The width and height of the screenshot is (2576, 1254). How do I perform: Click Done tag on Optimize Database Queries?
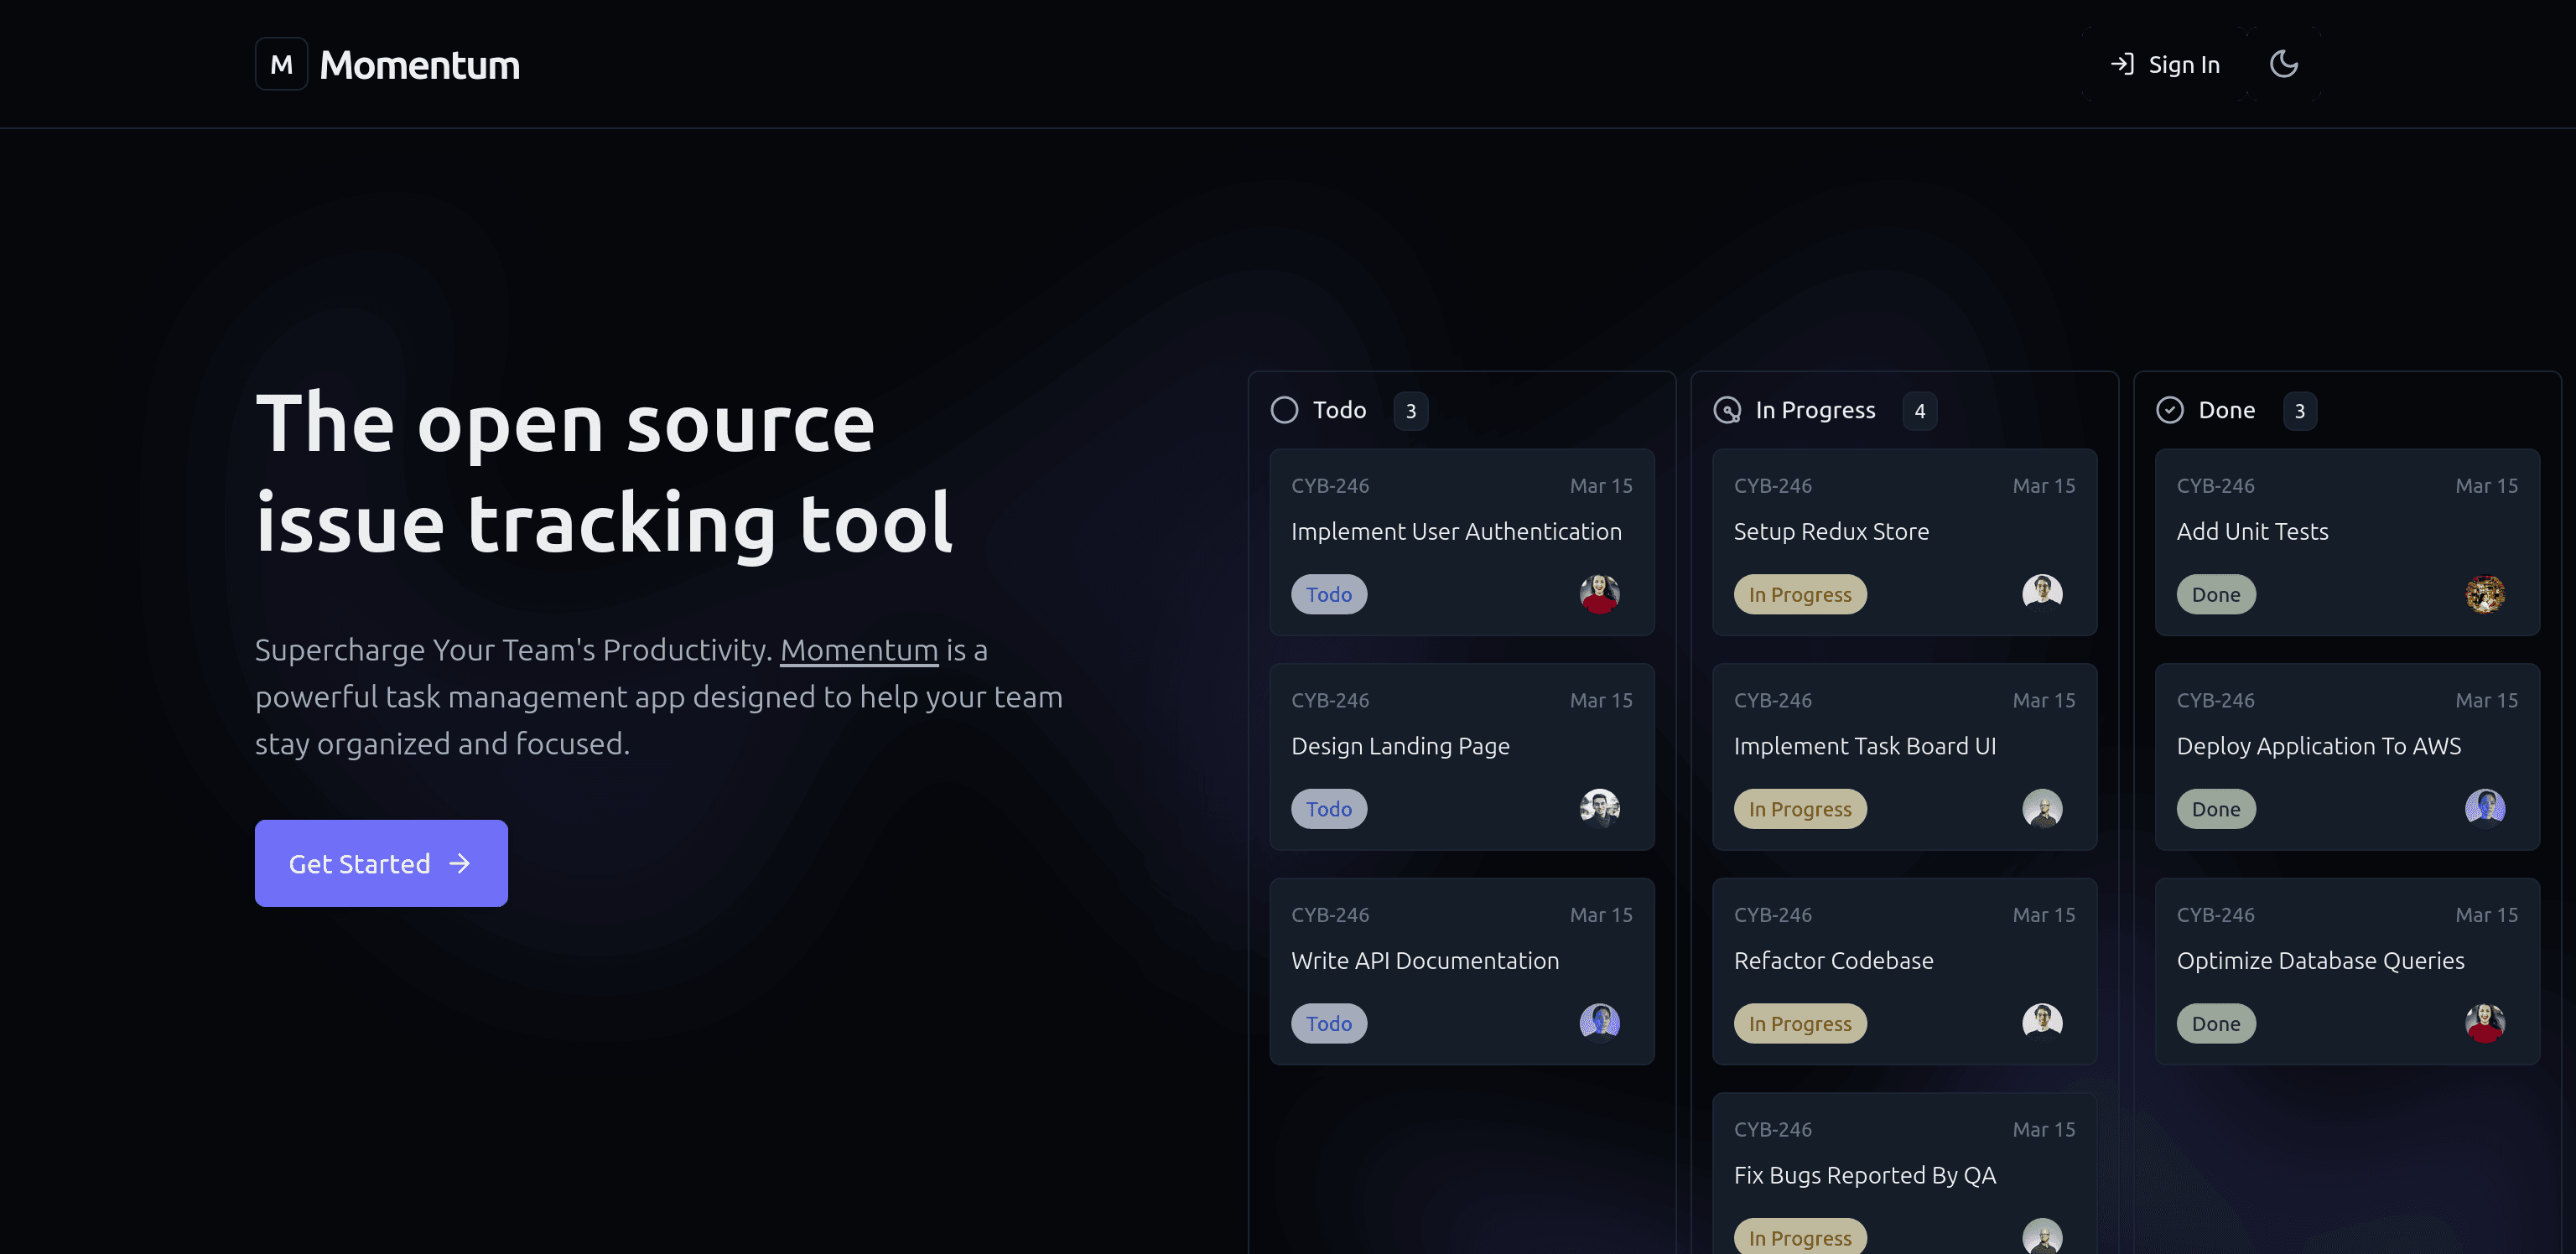coord(2216,1023)
